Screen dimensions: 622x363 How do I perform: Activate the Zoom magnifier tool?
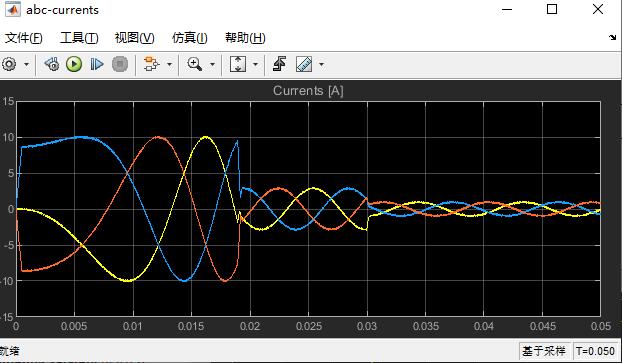[x=194, y=64]
